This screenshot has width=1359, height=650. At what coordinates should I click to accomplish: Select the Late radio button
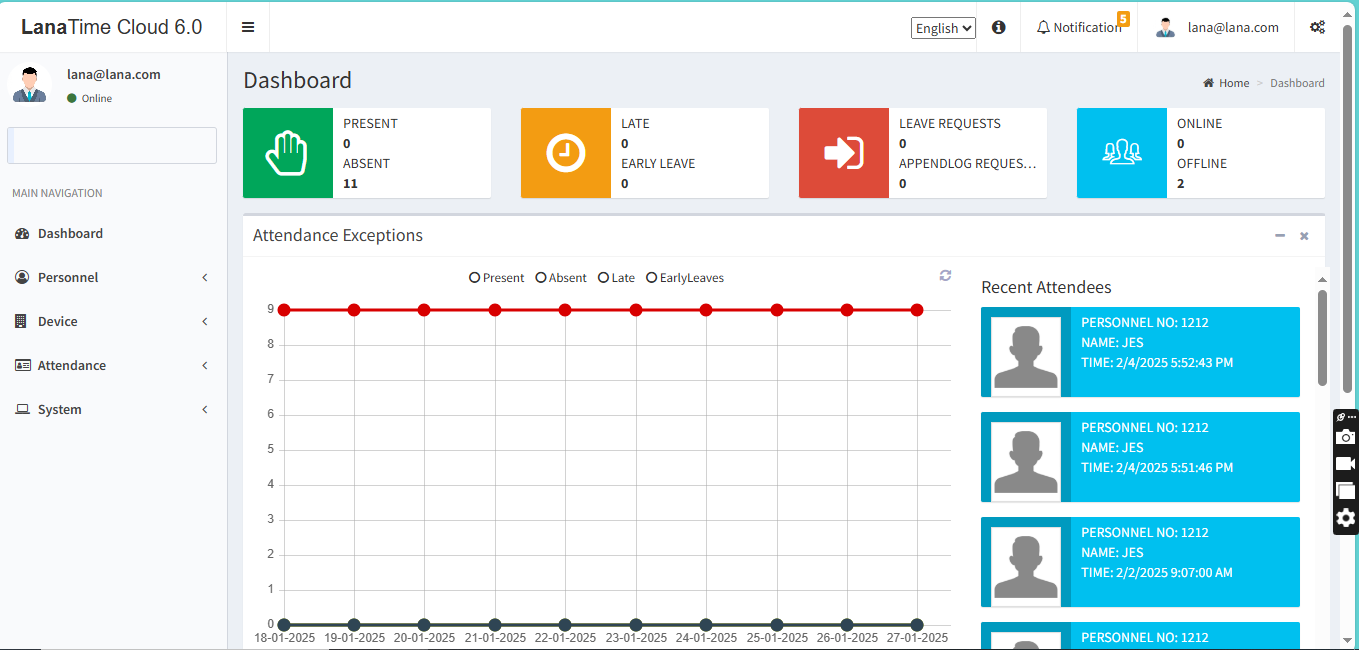point(603,278)
